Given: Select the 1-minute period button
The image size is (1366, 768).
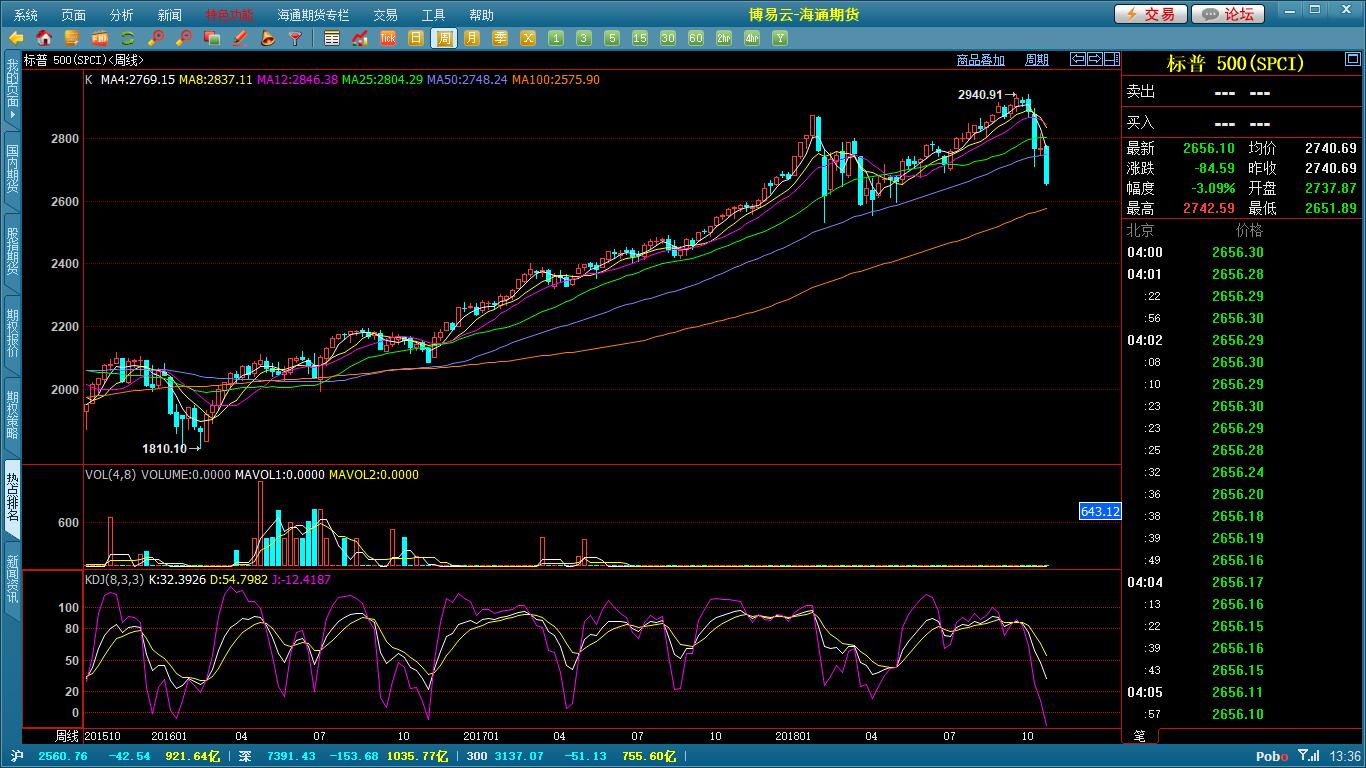Looking at the screenshot, I should pos(556,38).
